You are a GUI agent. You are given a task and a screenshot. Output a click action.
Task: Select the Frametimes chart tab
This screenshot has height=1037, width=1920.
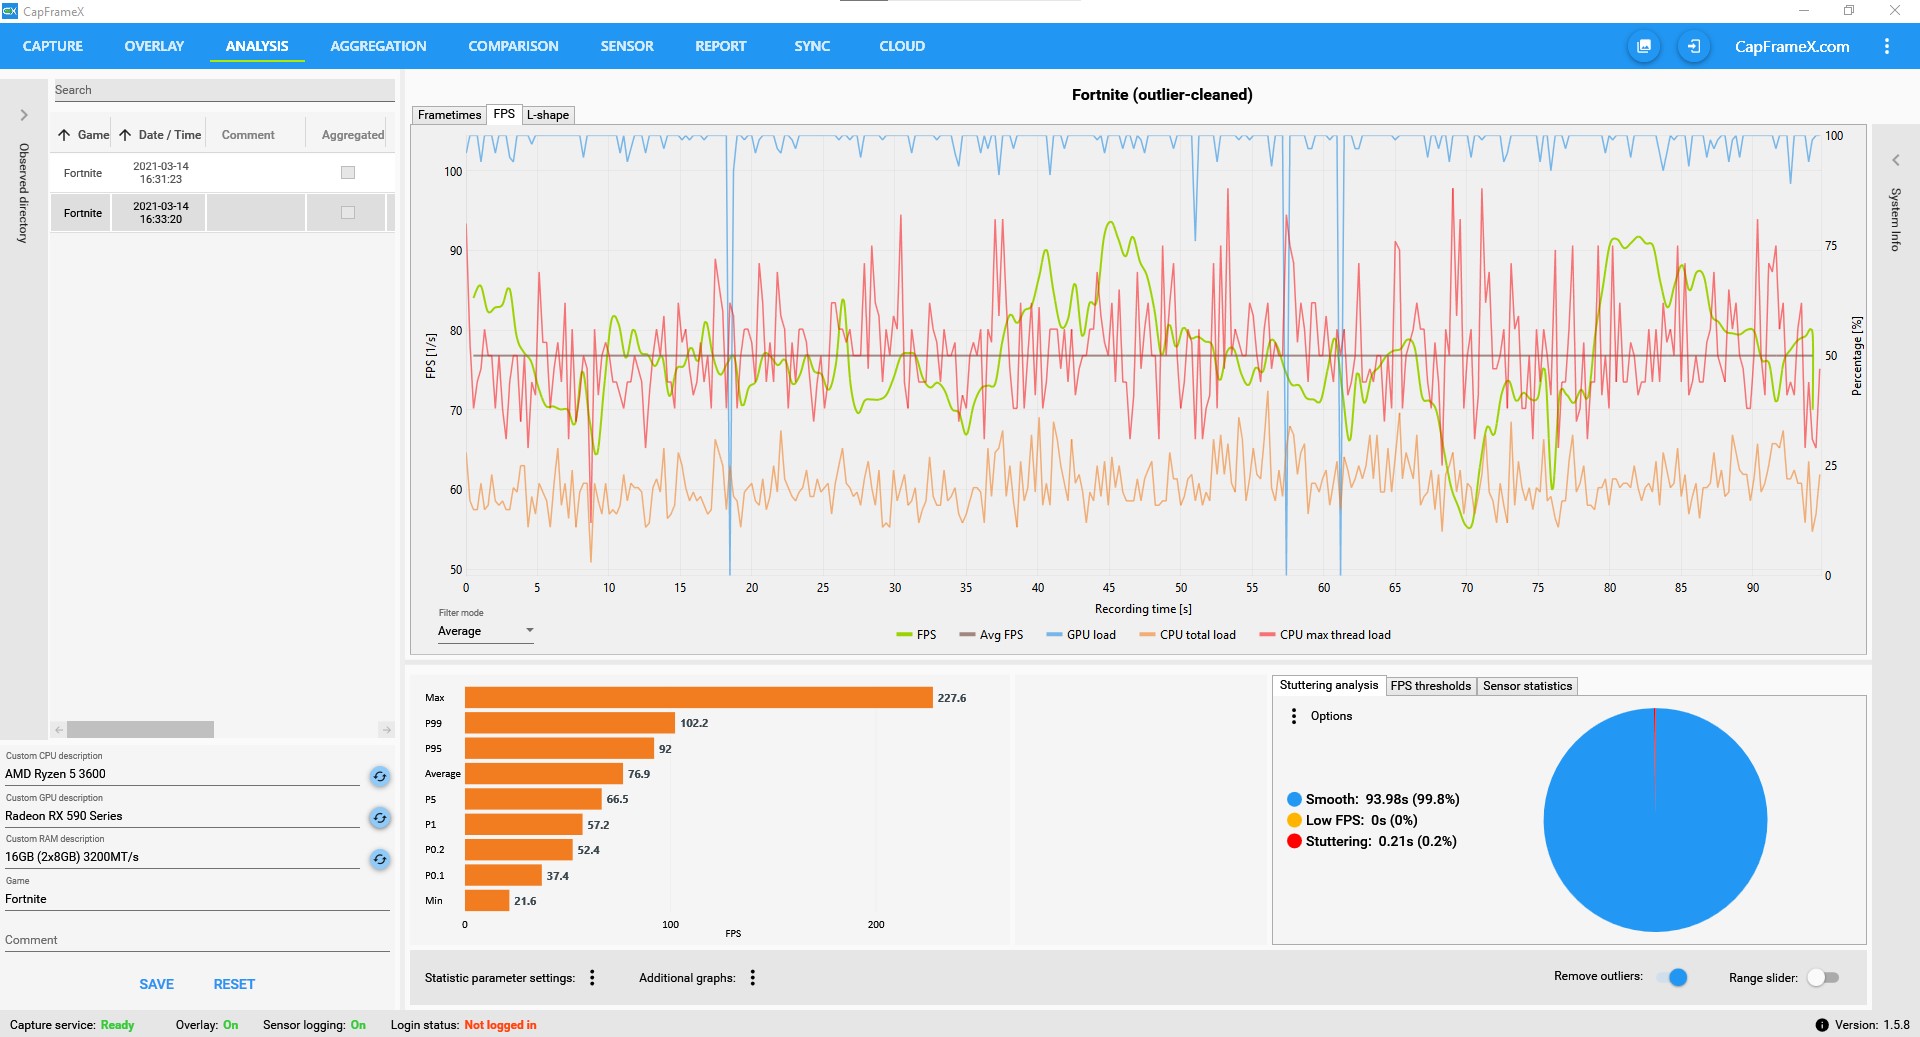click(449, 115)
